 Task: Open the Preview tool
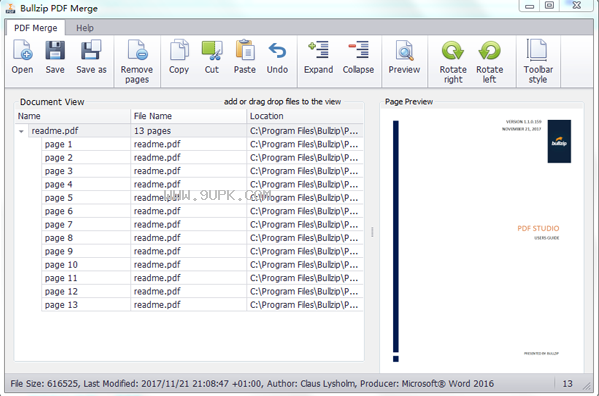[404, 50]
